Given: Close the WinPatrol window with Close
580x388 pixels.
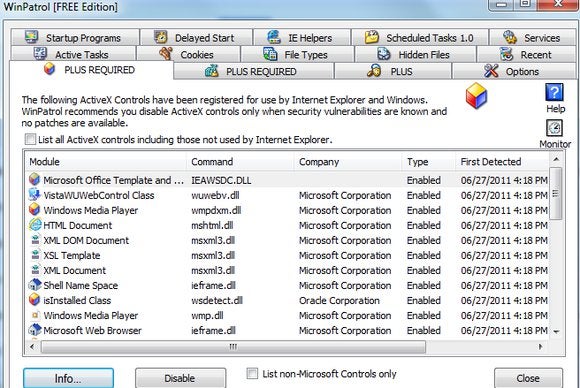Looking at the screenshot, I should click(x=528, y=378).
